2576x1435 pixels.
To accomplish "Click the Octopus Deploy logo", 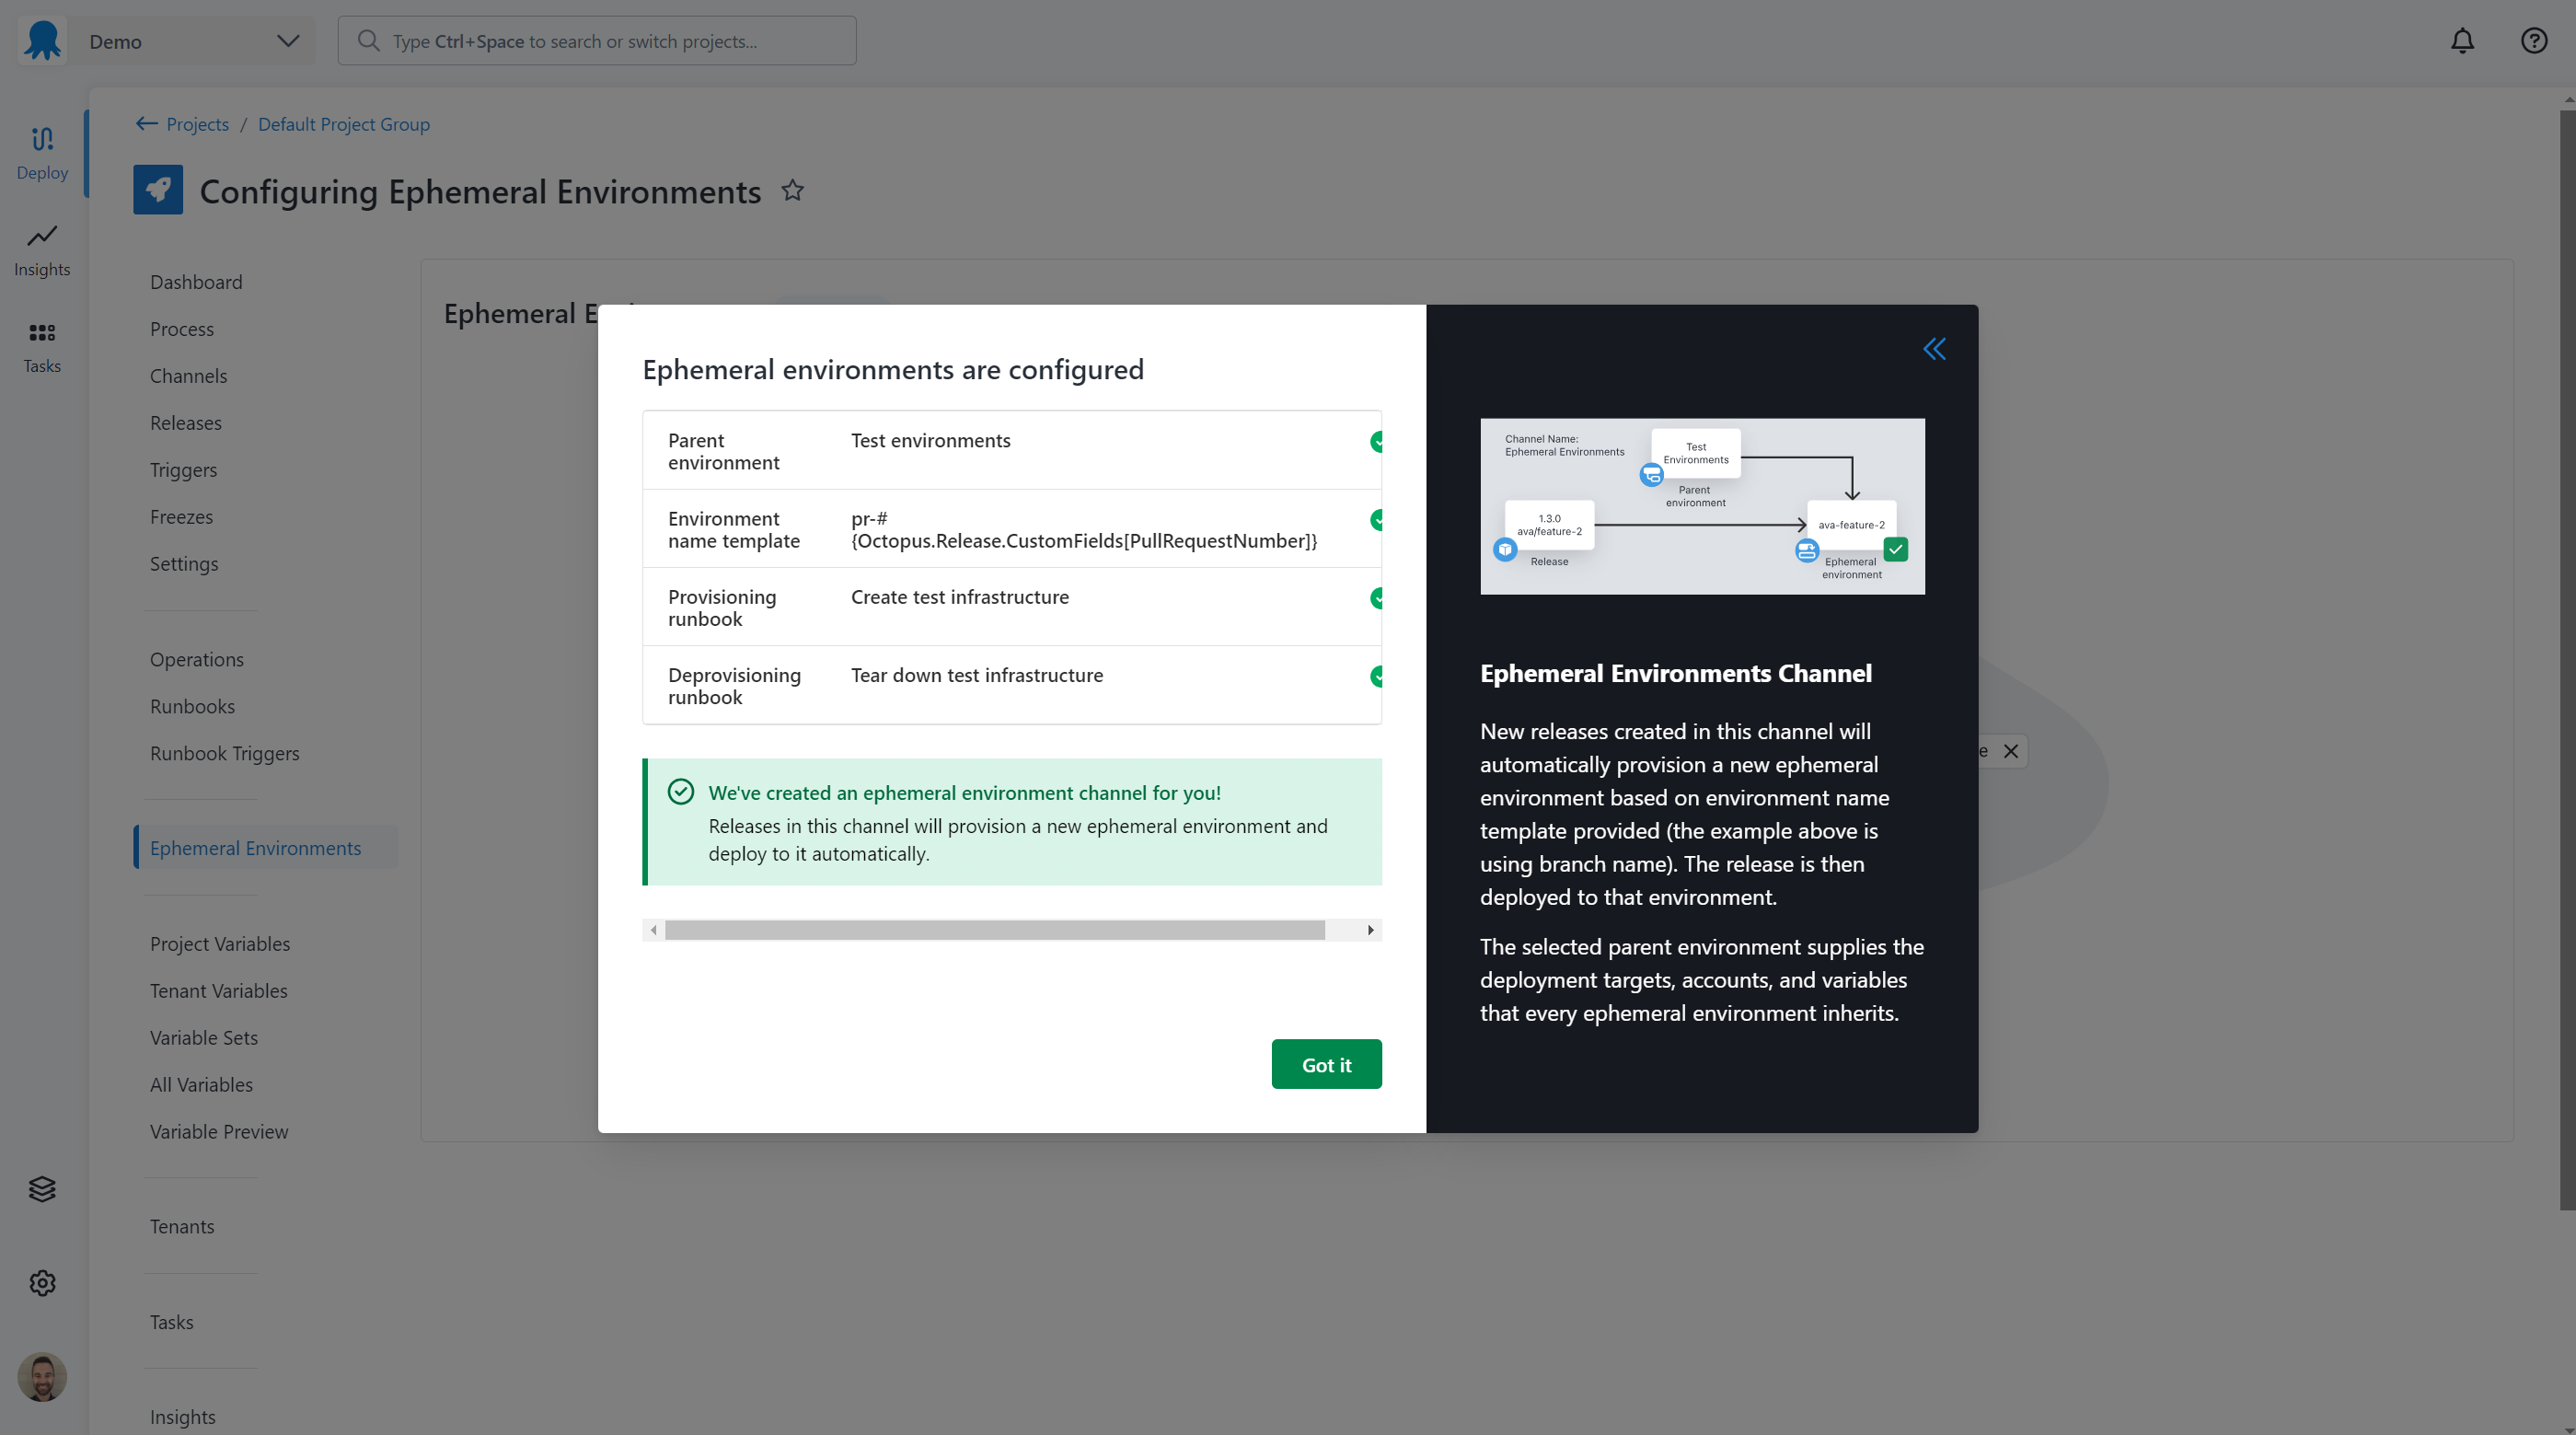I will click(42, 41).
